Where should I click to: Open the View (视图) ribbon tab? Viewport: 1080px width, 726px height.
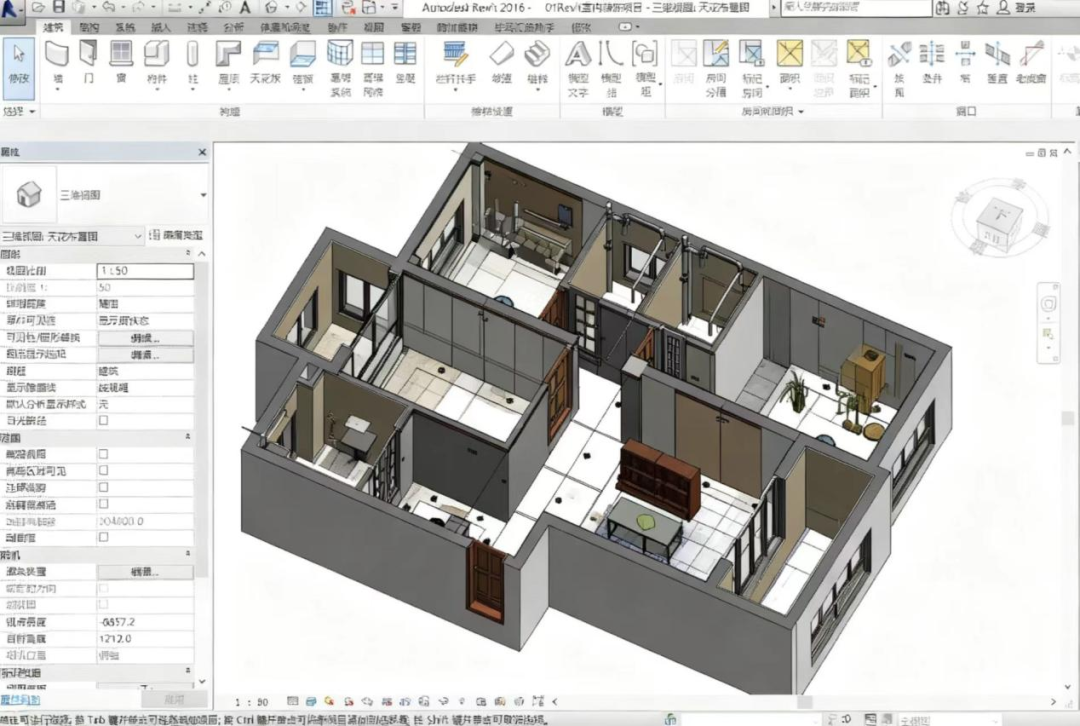pyautogui.click(x=374, y=27)
